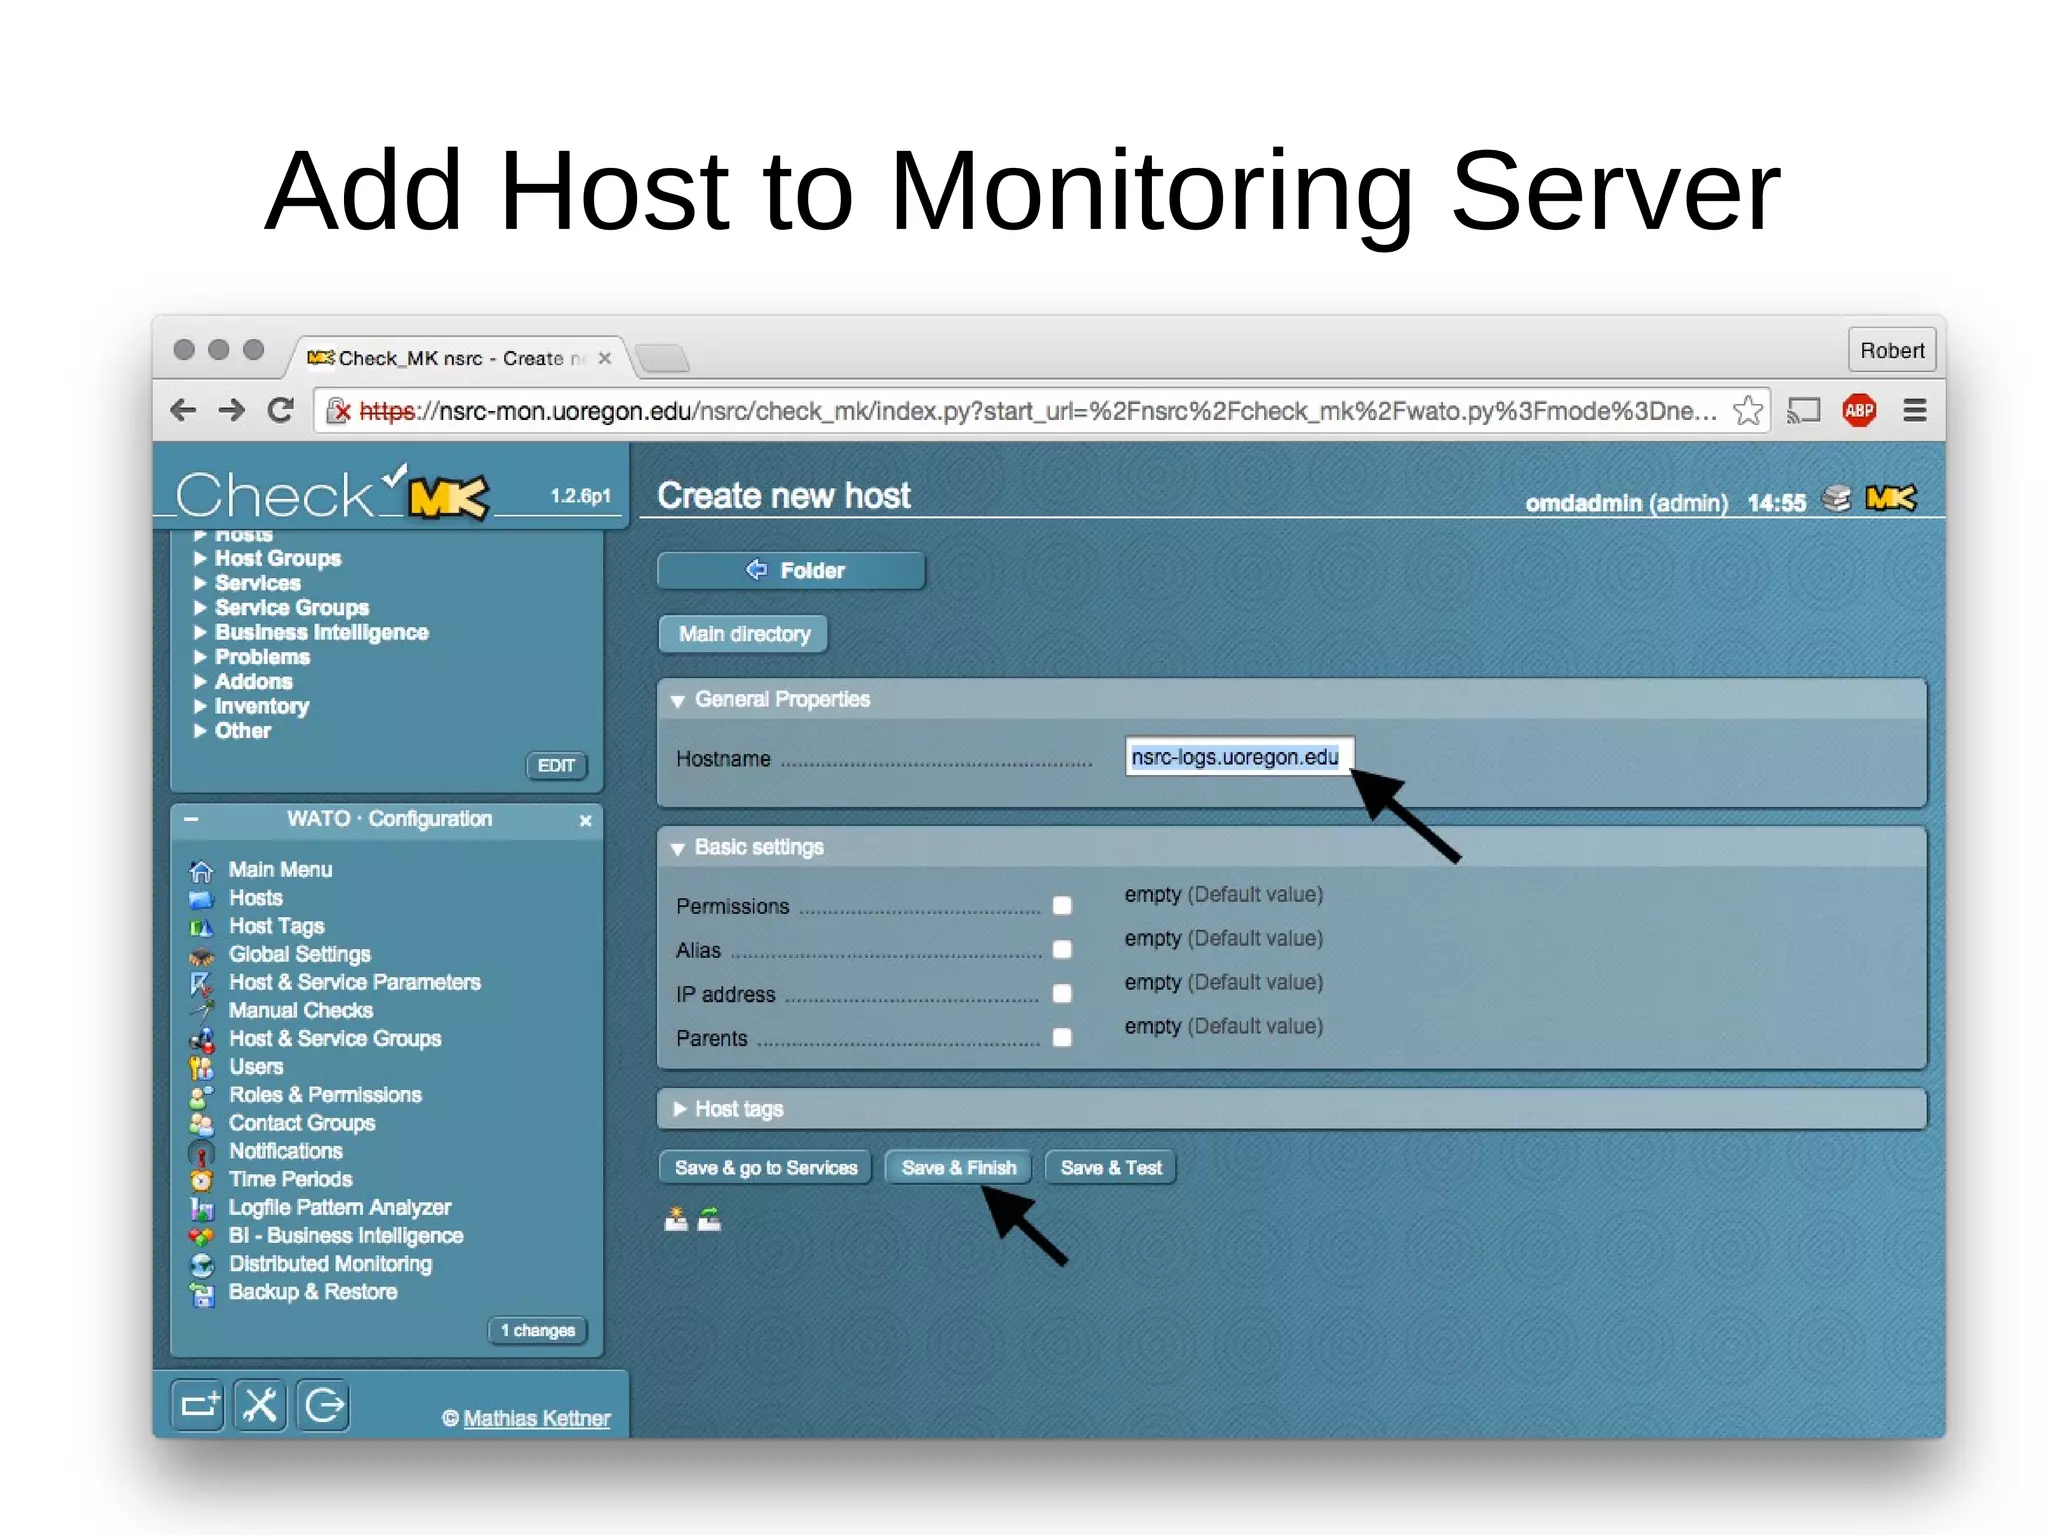Click the browser forward arrow

(x=231, y=410)
